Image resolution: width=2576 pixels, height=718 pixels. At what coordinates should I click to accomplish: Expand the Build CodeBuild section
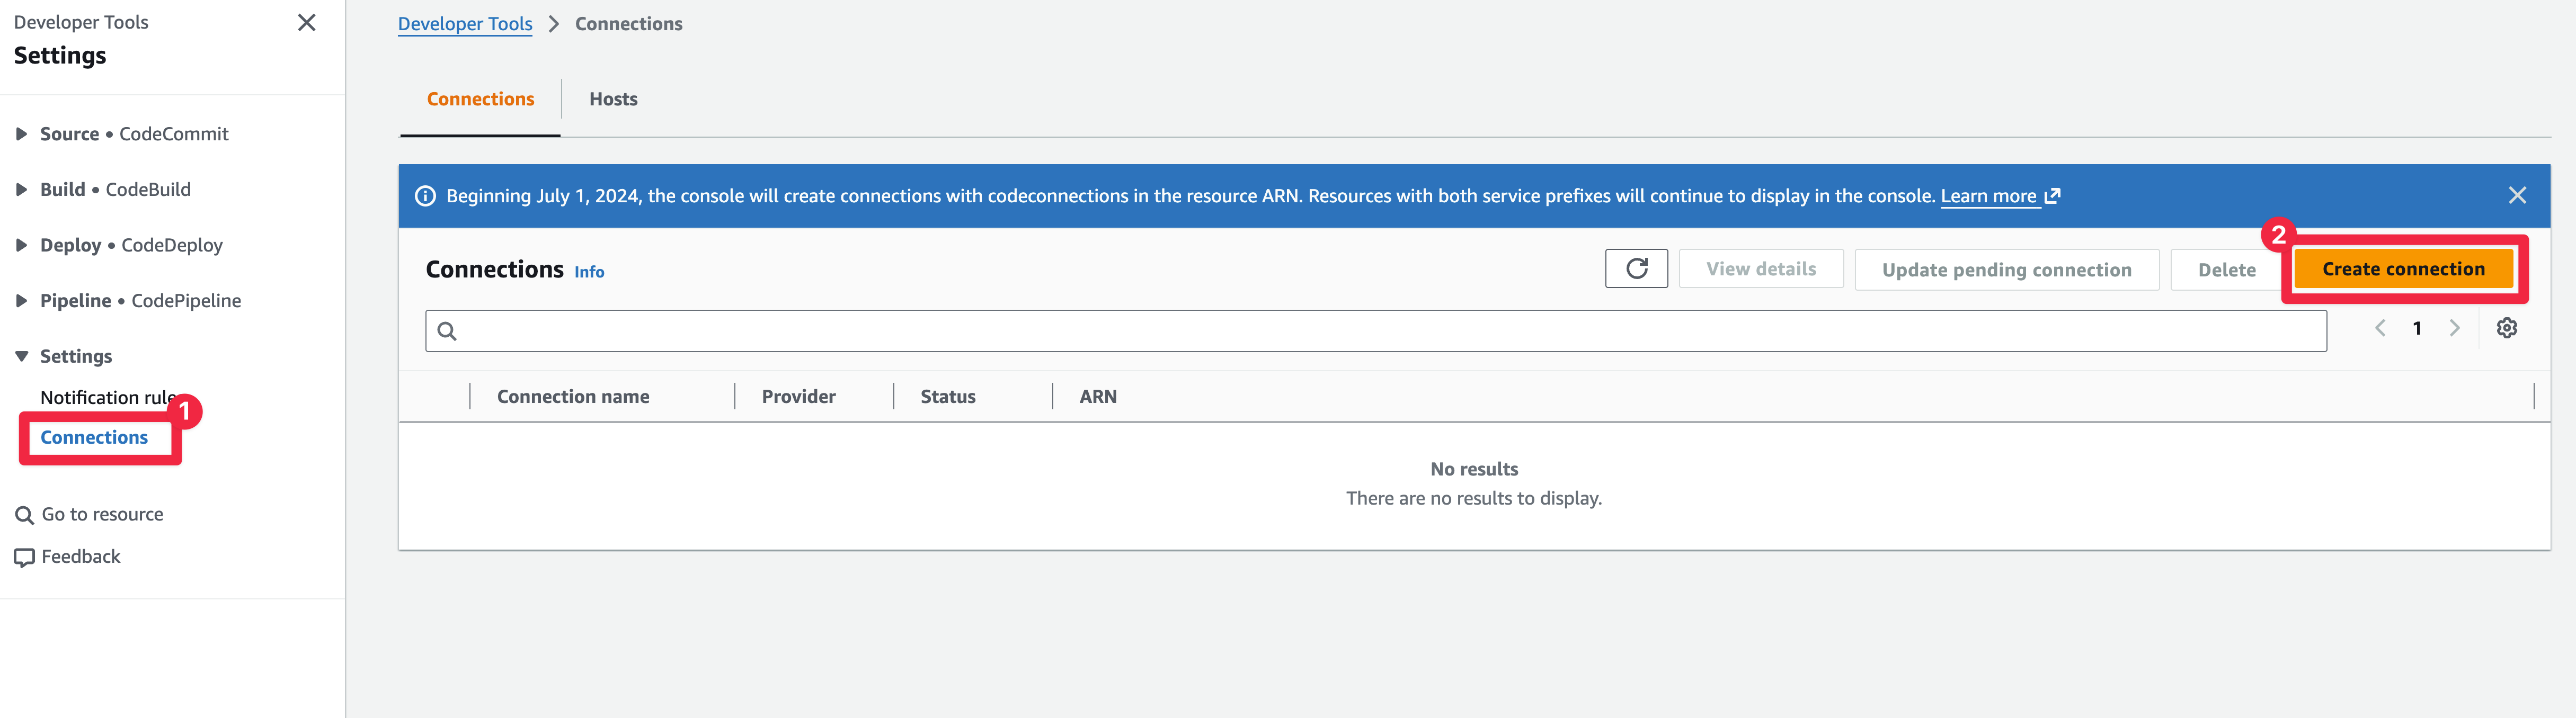21,189
